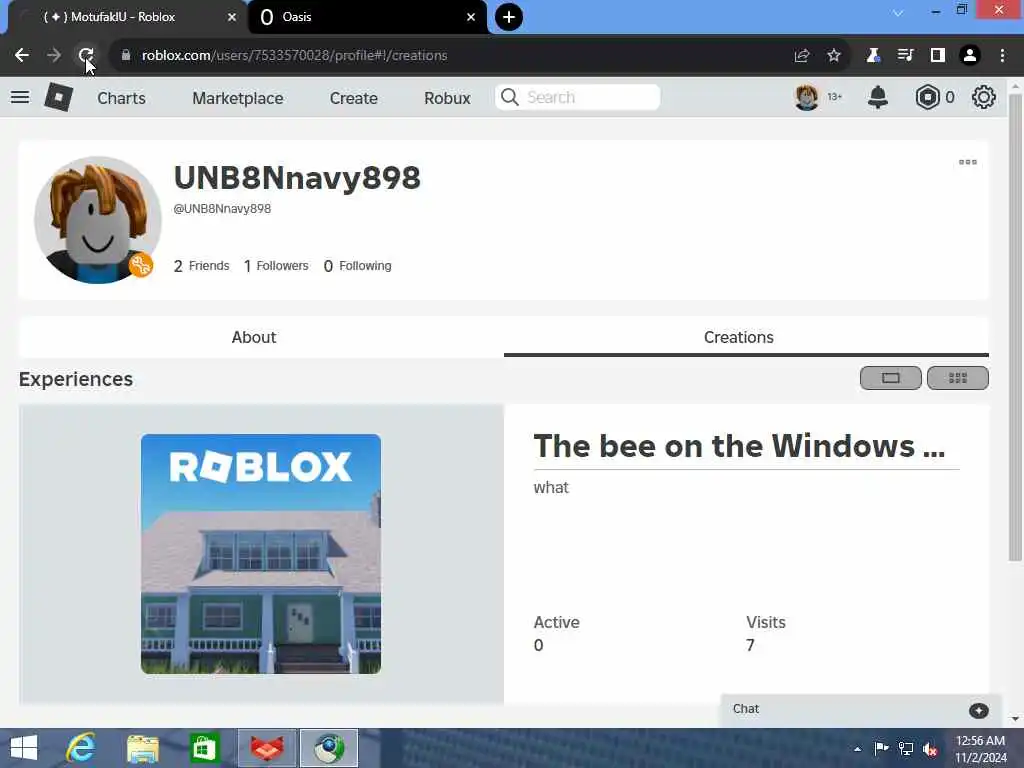The width and height of the screenshot is (1024, 768).
Task: Click the address bar URL
Action: (295, 56)
